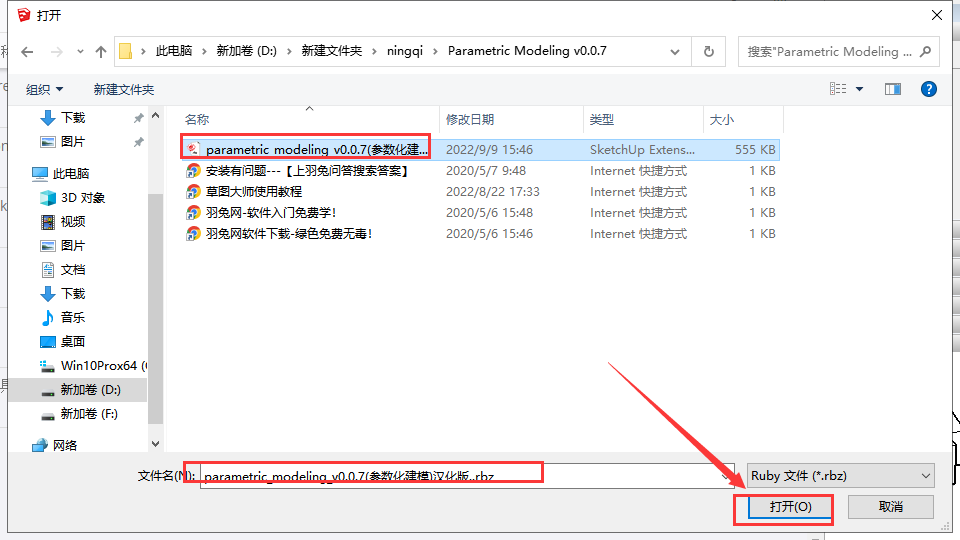Expand the address bar history dropdown

675,52
